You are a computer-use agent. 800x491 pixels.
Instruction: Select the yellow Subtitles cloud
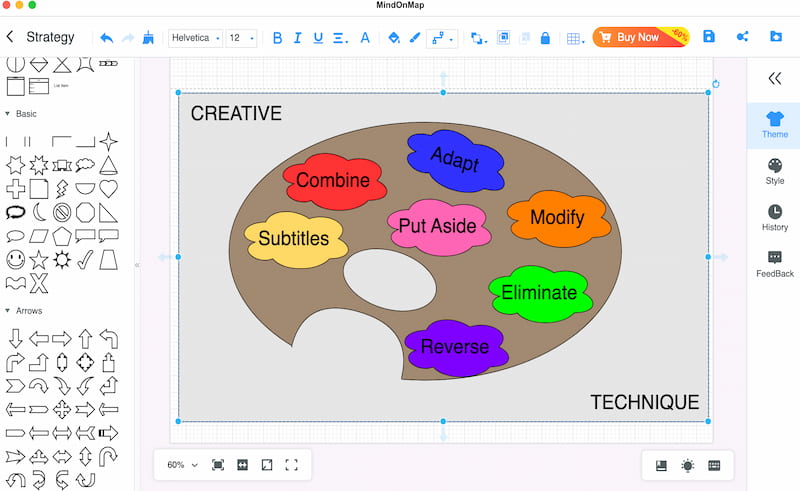pos(295,239)
